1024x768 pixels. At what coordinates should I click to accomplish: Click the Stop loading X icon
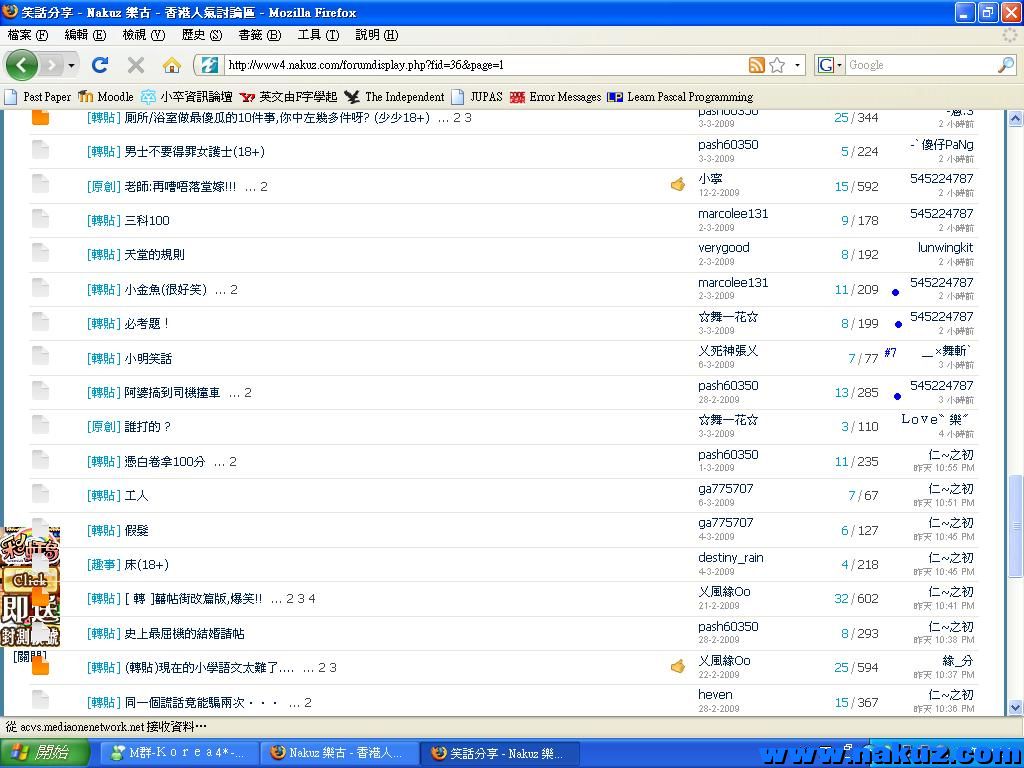136,65
